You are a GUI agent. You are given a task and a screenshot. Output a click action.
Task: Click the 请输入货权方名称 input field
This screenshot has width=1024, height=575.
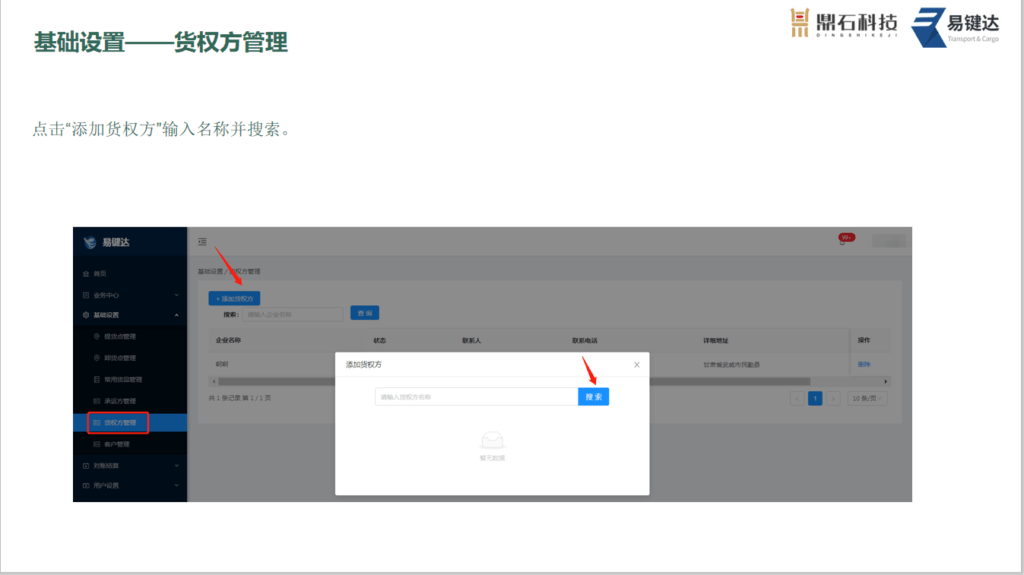pyautogui.click(x=477, y=397)
